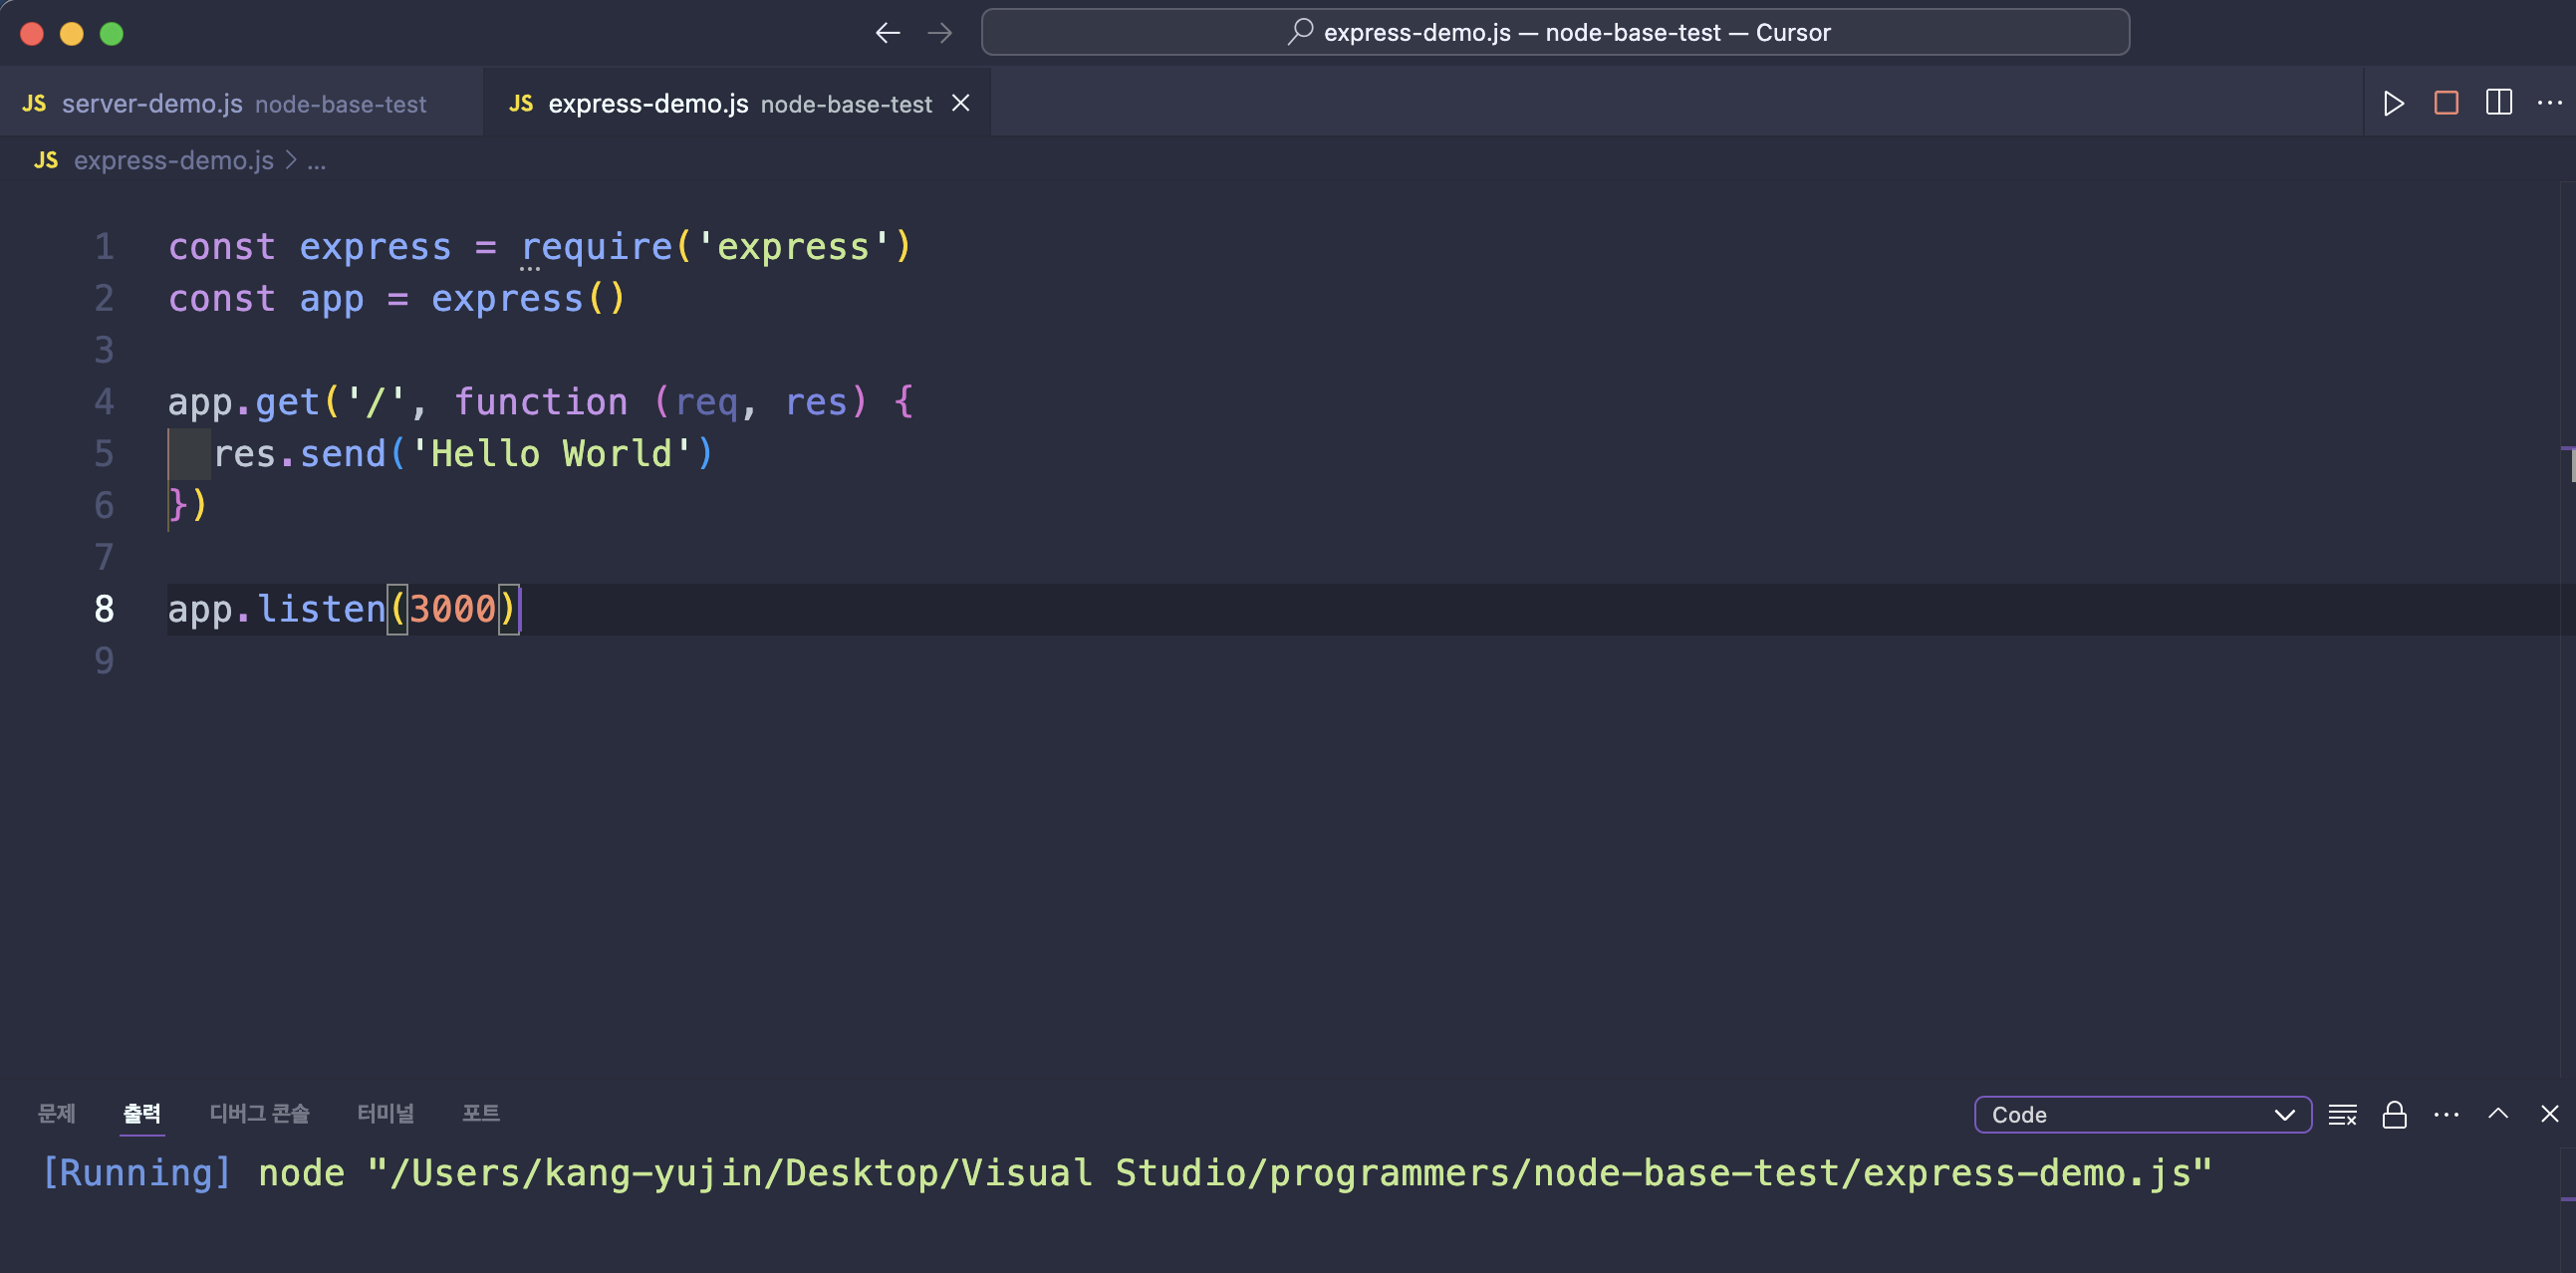The width and height of the screenshot is (2576, 1273).
Task: Run the express-demo.js file with Code Runner
Action: pos(2393,103)
